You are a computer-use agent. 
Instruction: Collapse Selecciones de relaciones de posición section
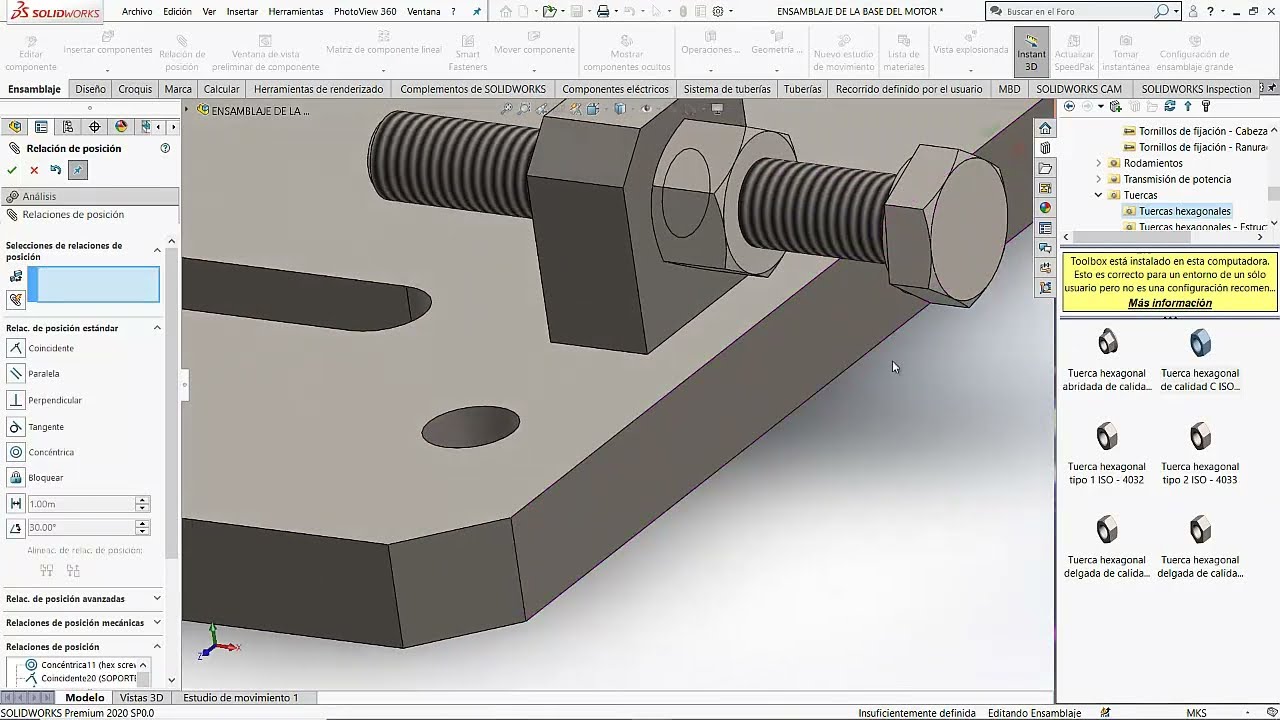[x=157, y=249]
